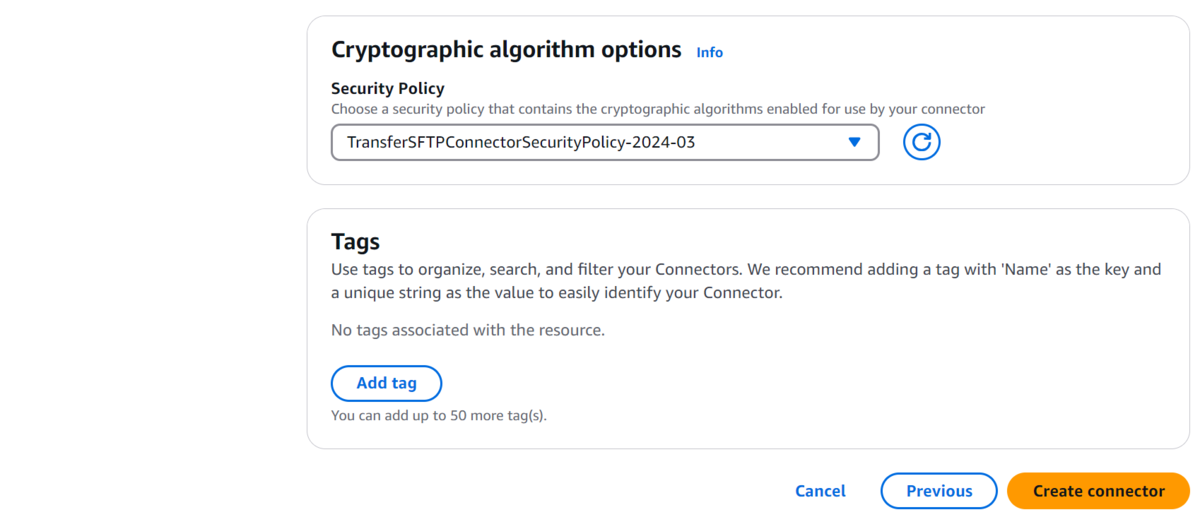Click the circular arrow refresh button

(921, 142)
